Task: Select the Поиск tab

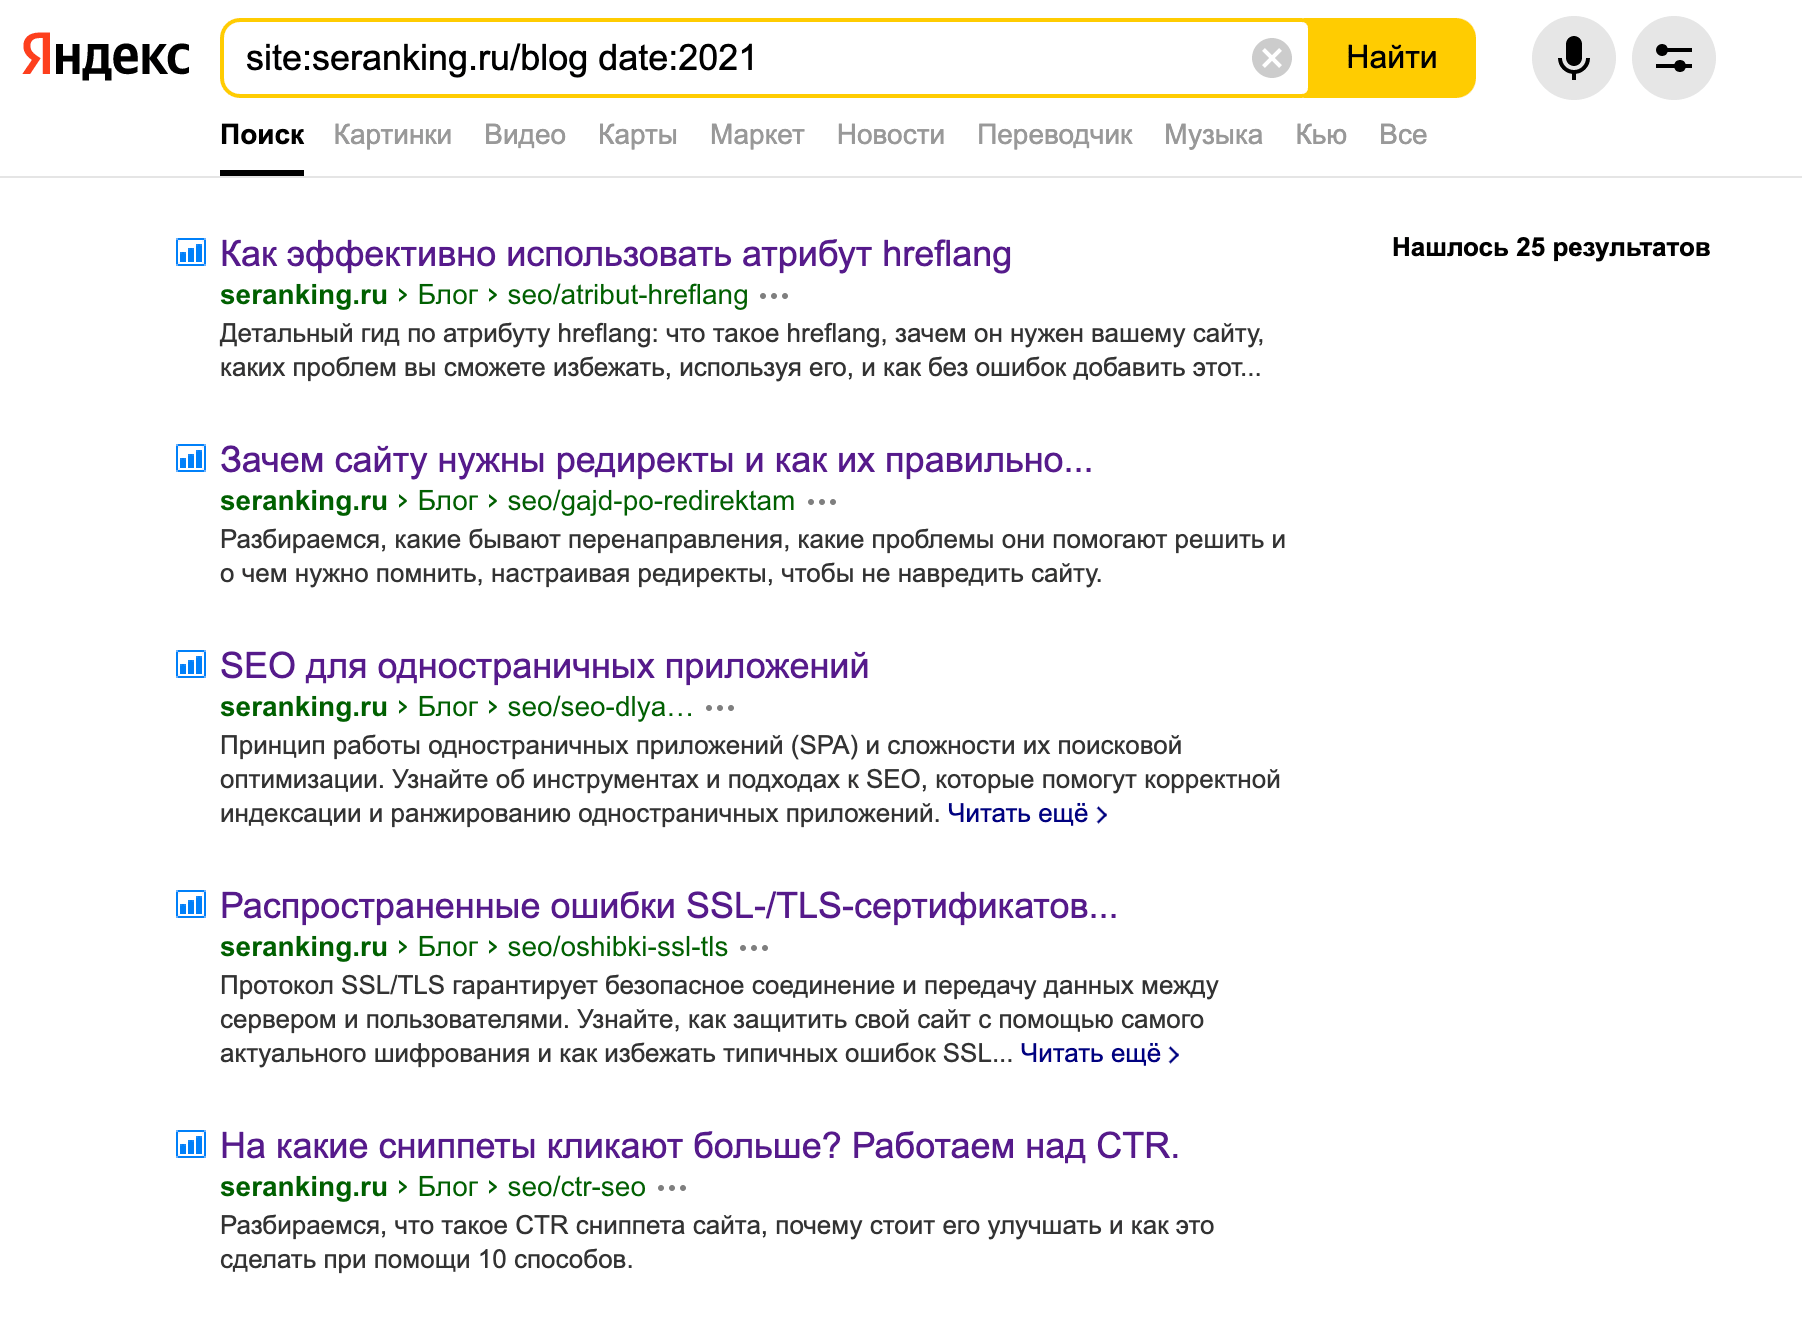Action: (x=262, y=135)
